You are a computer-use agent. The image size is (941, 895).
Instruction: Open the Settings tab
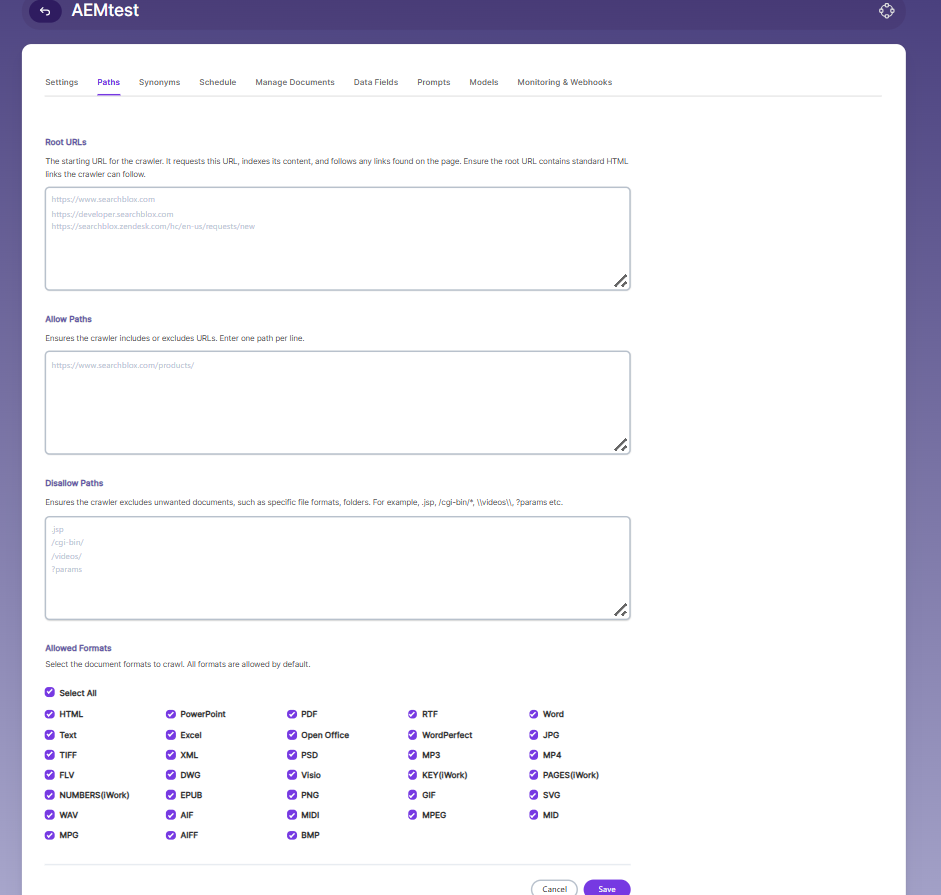62,82
